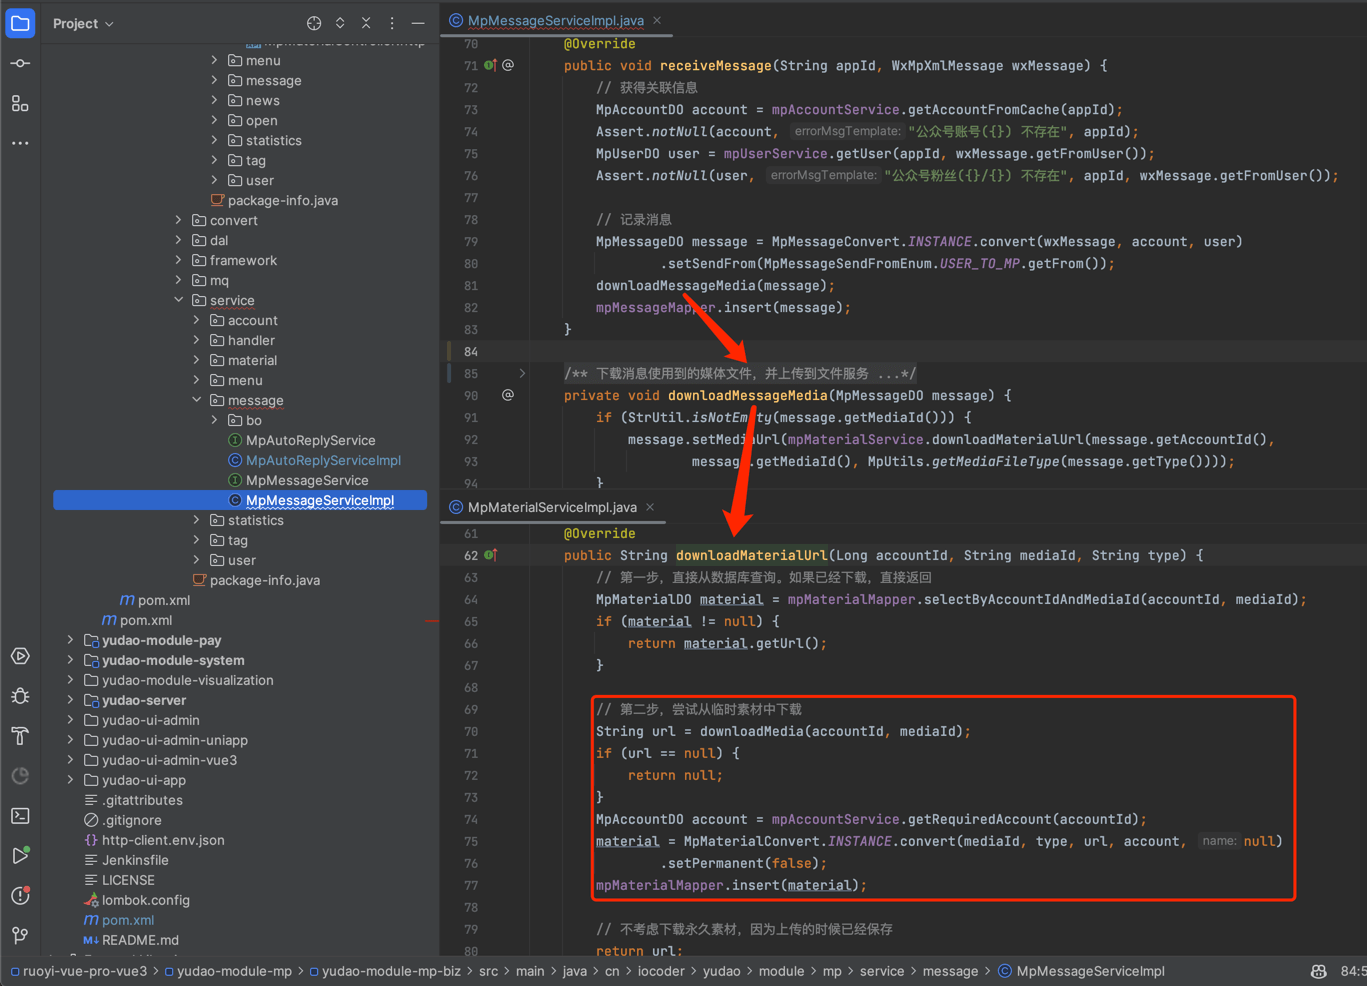Close the MpMaterialServiceImpl.java tab
This screenshot has width=1367, height=986.
(x=650, y=507)
